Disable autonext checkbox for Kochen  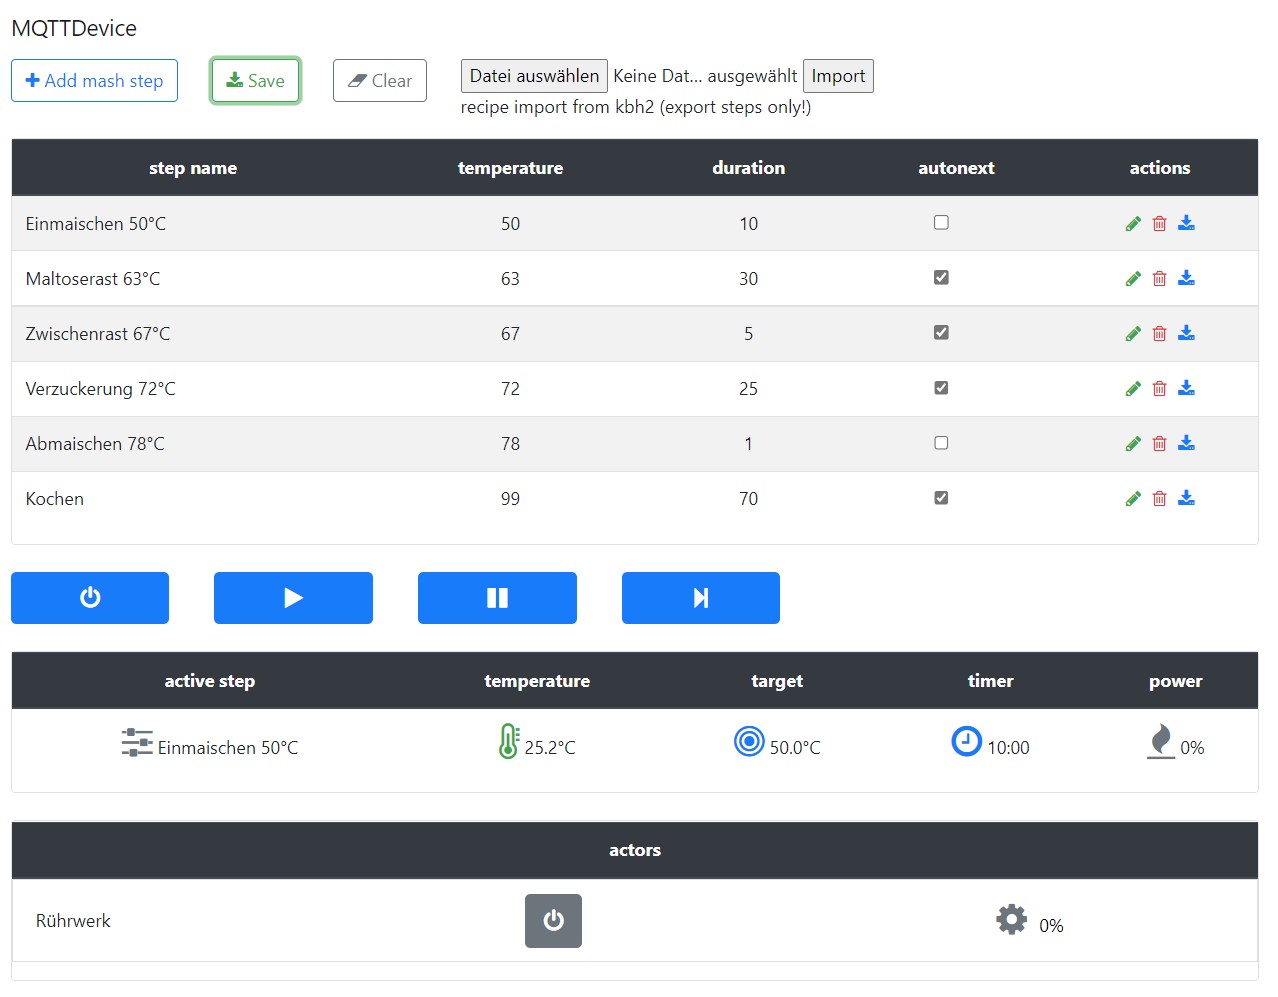pos(941,498)
